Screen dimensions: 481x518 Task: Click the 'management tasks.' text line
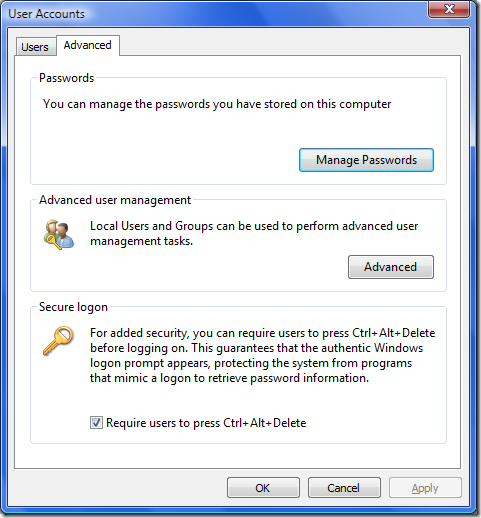tap(141, 241)
